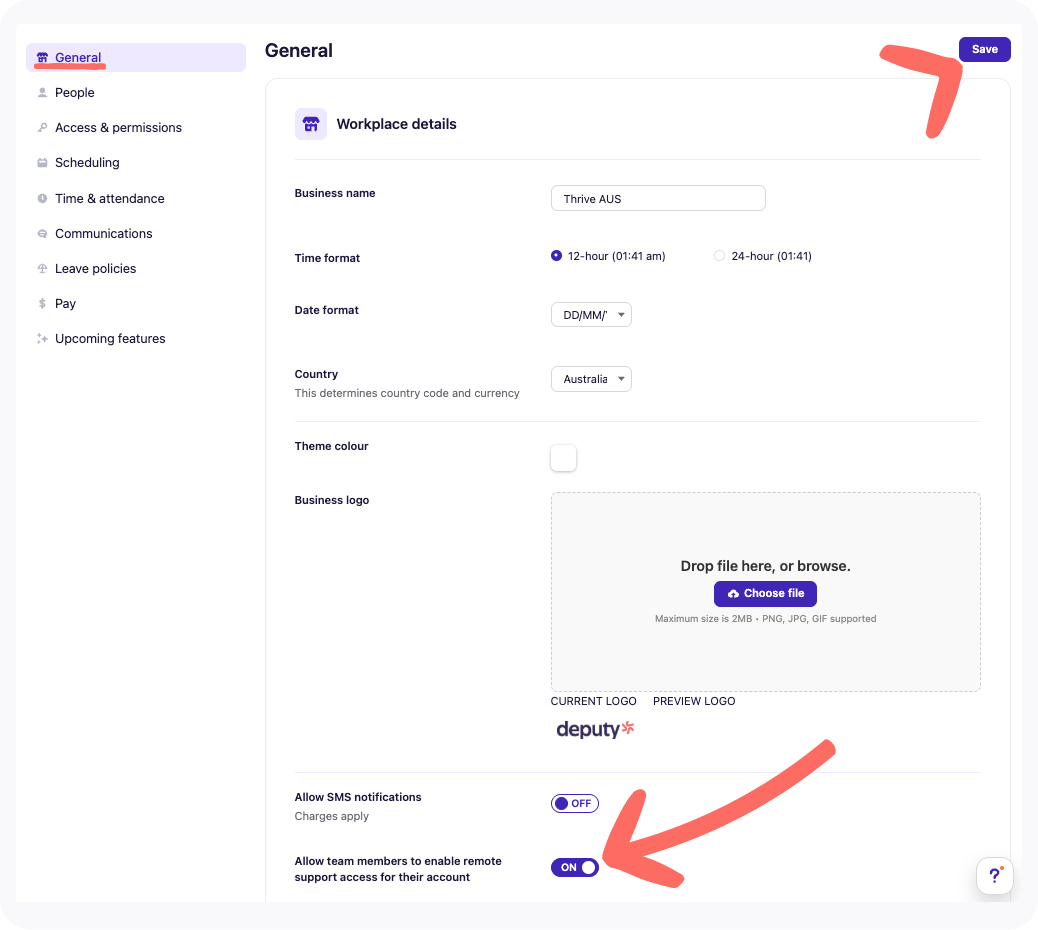
Task: Click the Time & attendance clock icon
Action: [41, 198]
